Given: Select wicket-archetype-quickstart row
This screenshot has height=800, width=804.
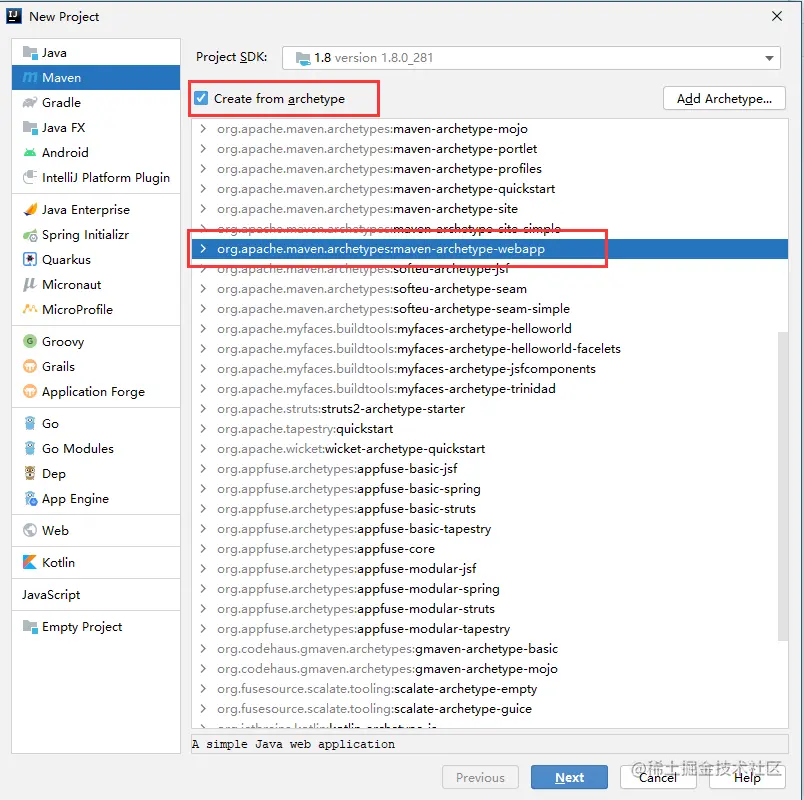Looking at the screenshot, I should click(490, 449).
